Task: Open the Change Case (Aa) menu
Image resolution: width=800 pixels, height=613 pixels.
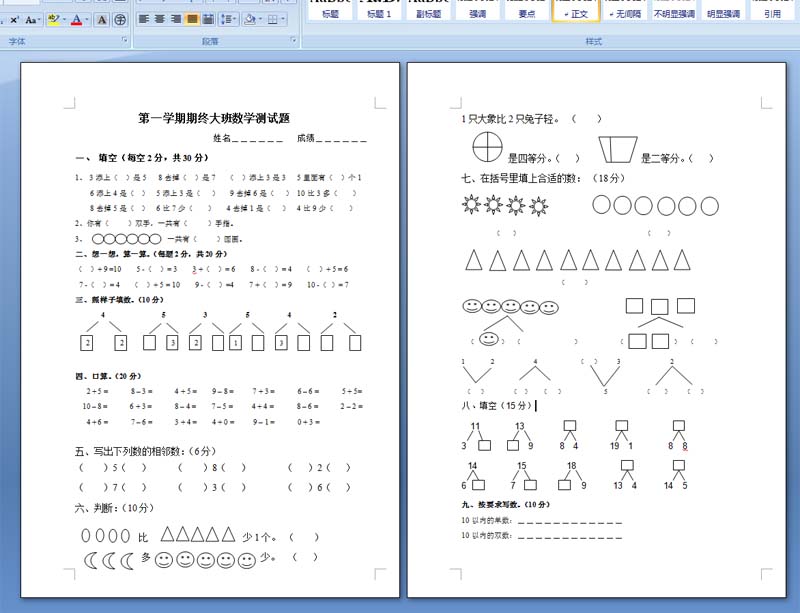Action: tap(31, 20)
